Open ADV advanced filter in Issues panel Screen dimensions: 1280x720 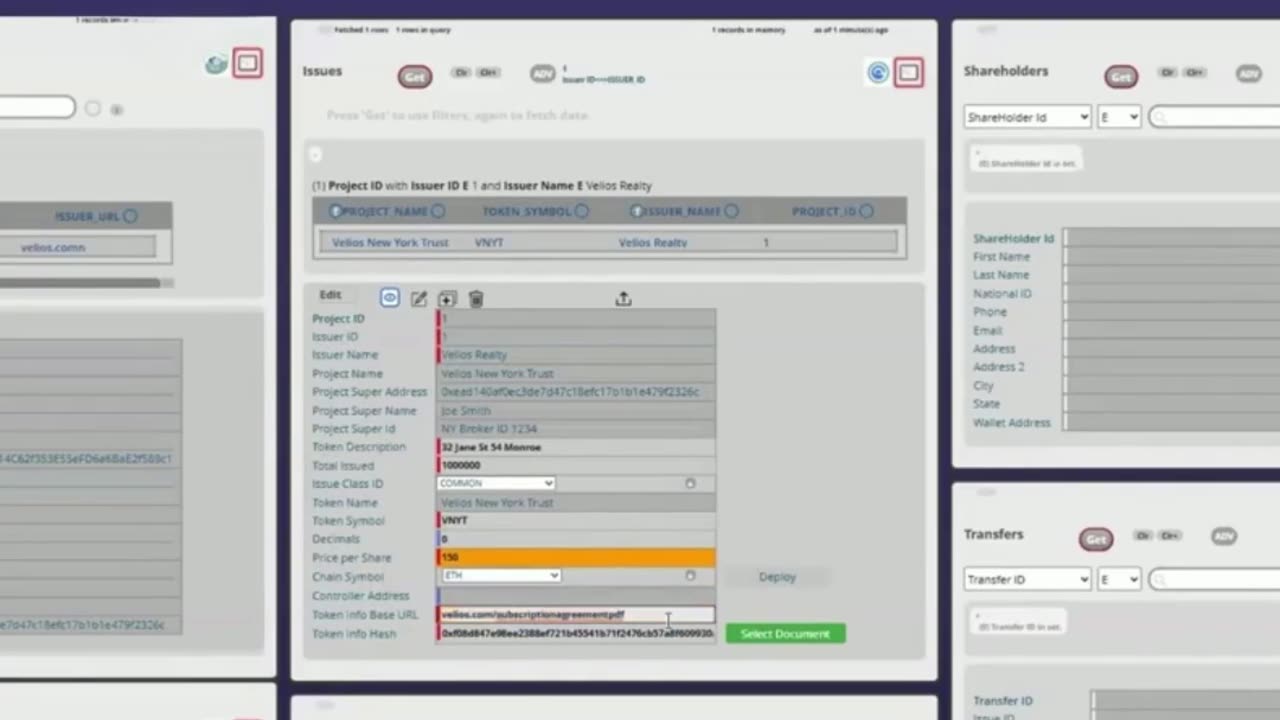click(543, 74)
